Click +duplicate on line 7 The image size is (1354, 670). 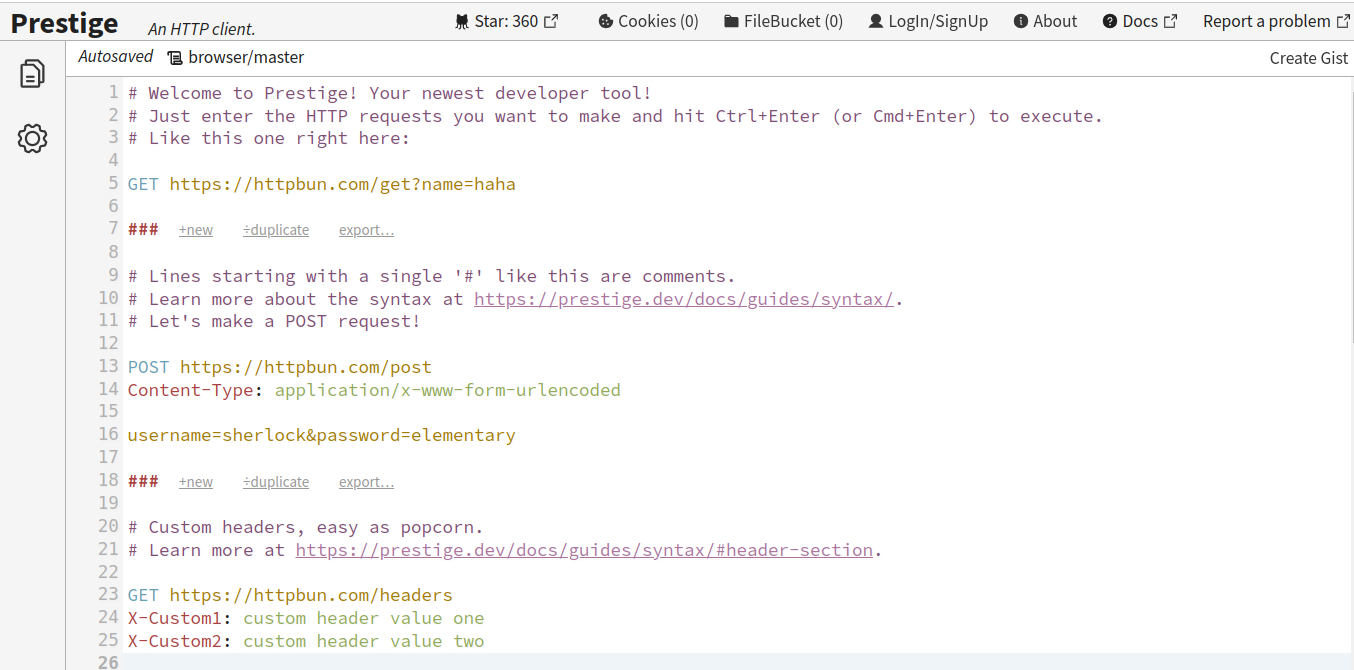[276, 230]
